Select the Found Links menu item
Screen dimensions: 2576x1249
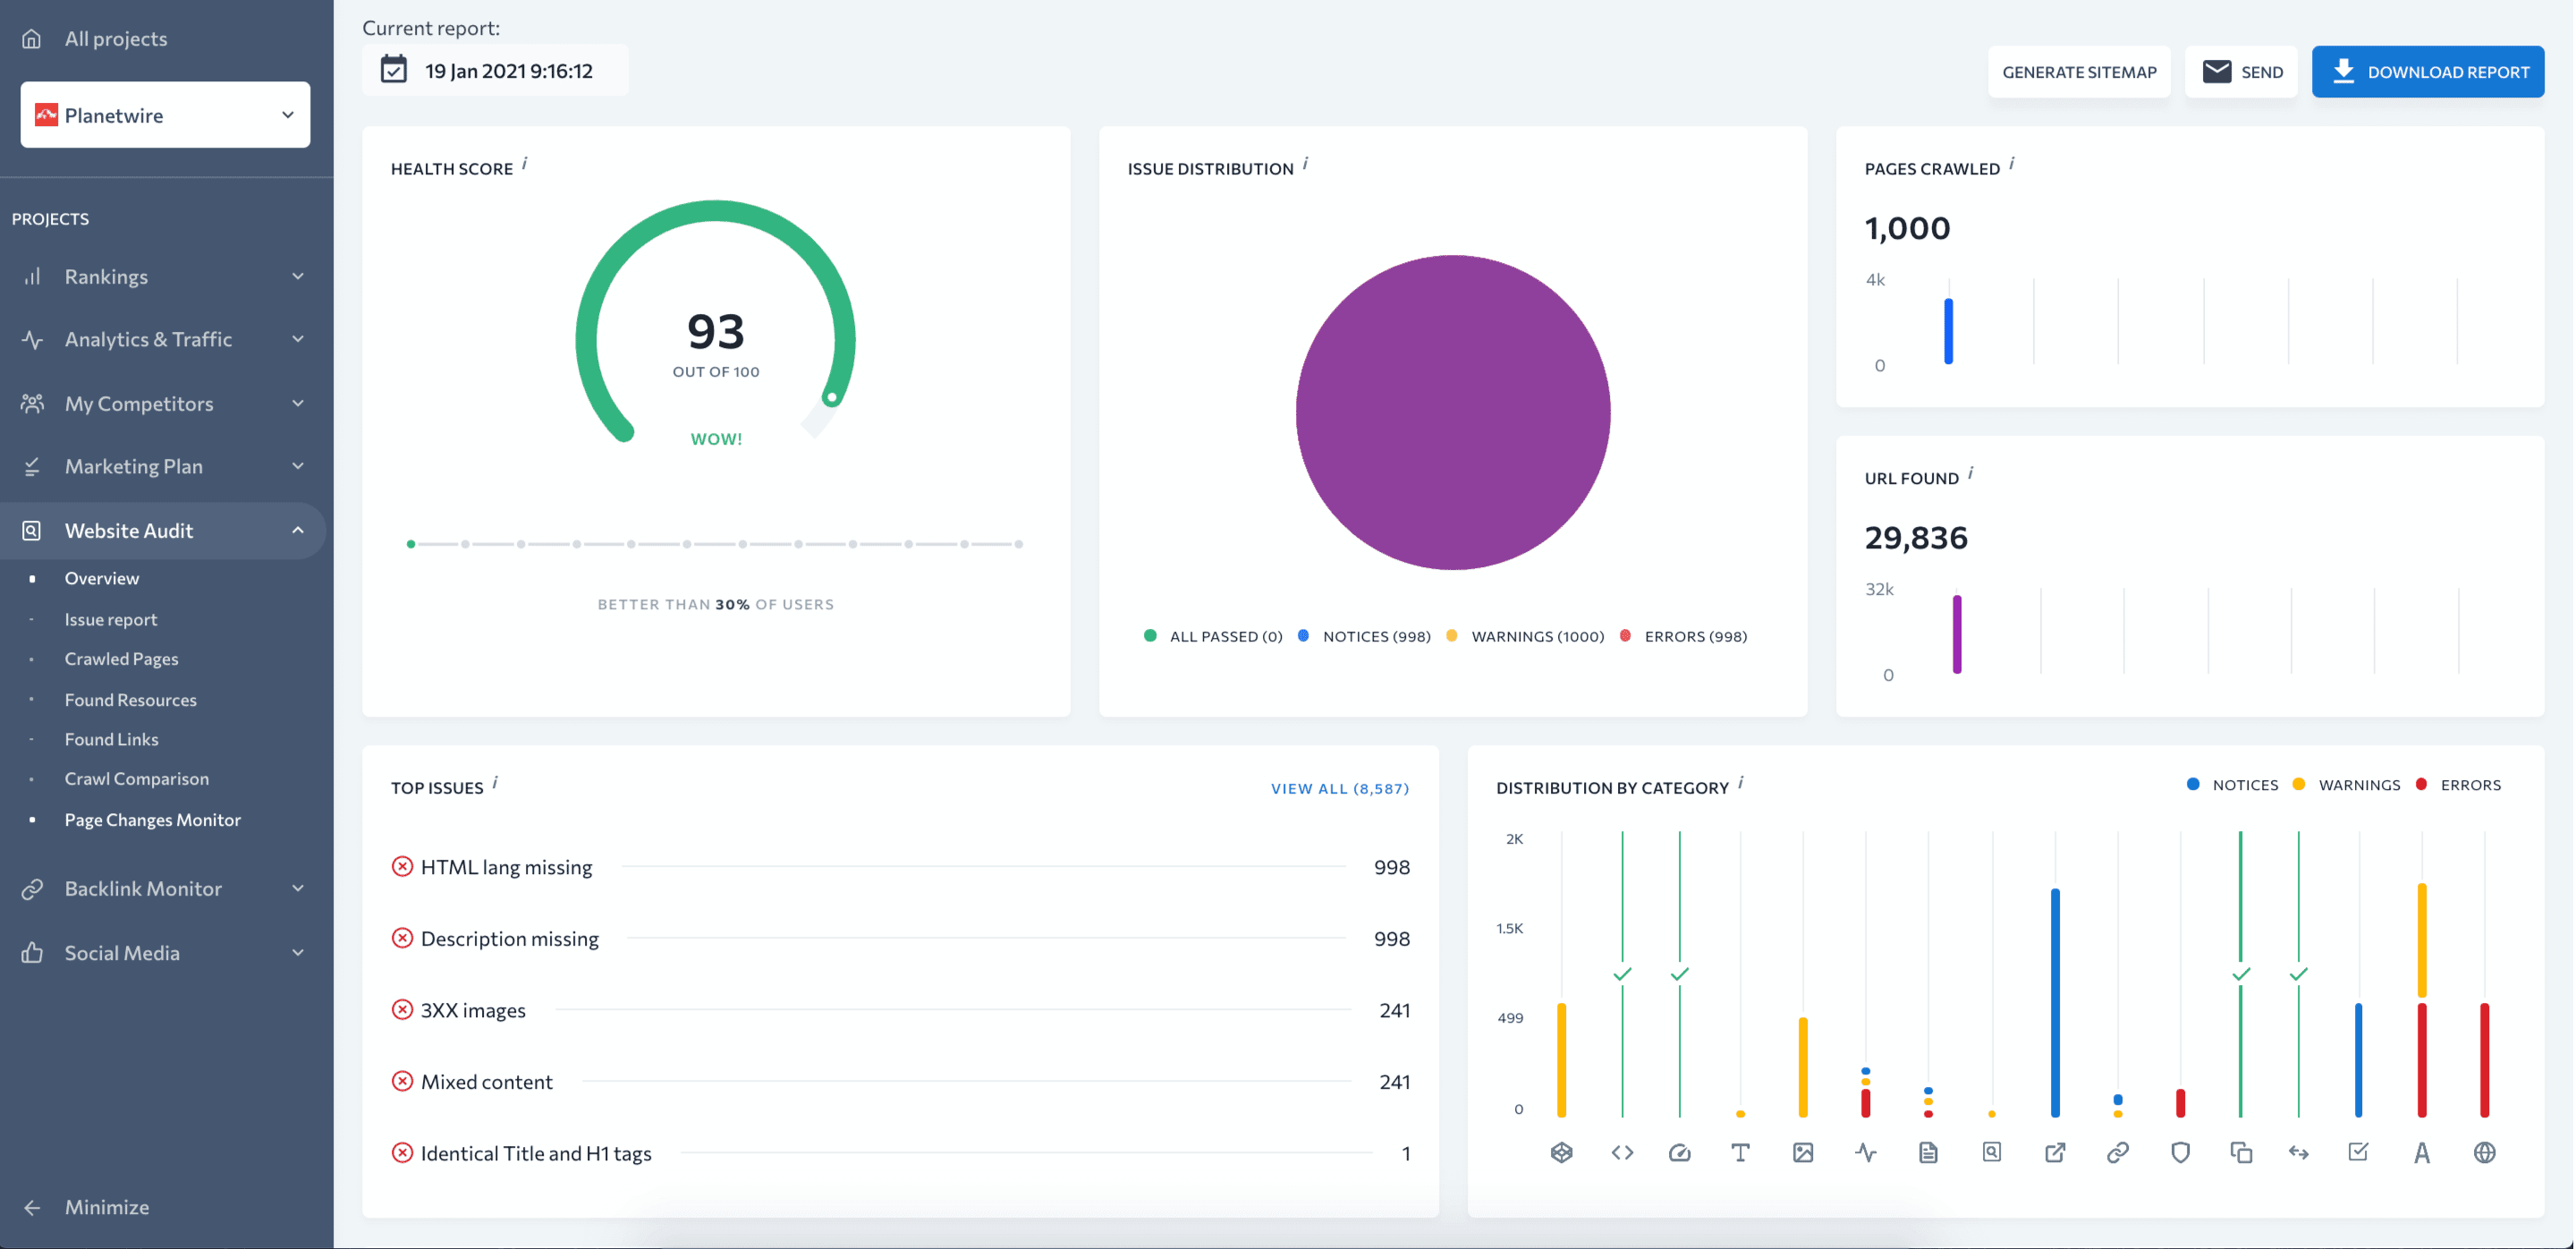click(x=110, y=738)
